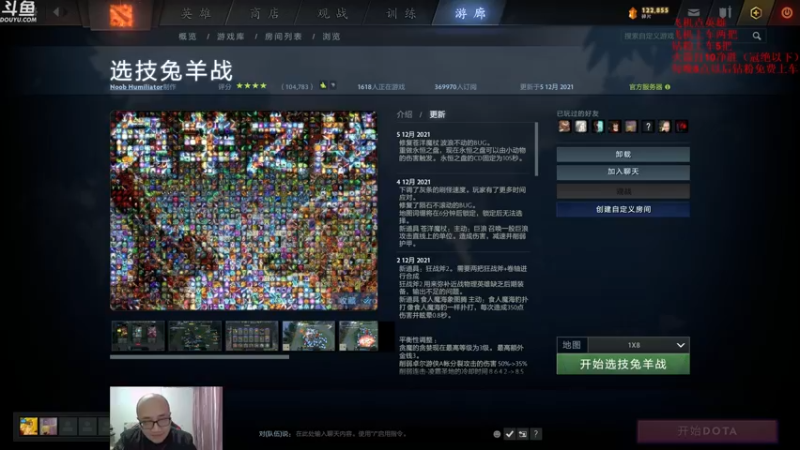Open the armory shield and sword icon
The width and height of the screenshot is (800, 450).
(725, 12)
